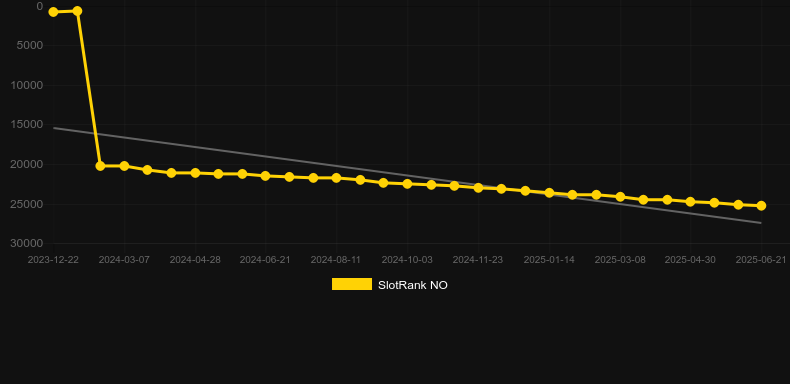Click the data point above 2024-03-07
This screenshot has width=790, height=384.
[x=124, y=166]
